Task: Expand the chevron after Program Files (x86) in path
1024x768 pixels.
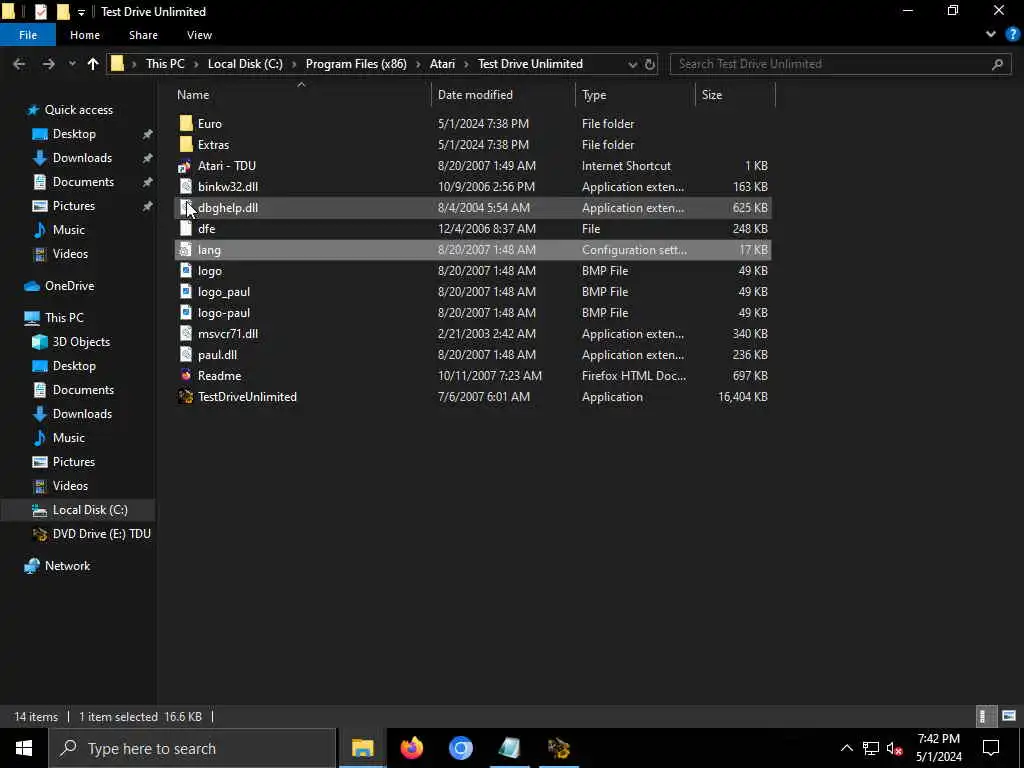Action: pos(418,64)
